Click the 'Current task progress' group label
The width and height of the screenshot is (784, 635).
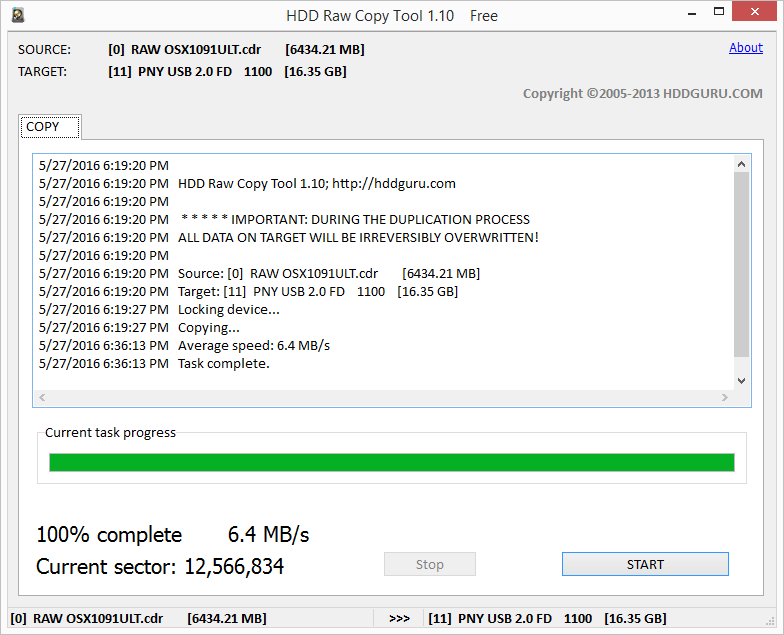click(x=110, y=432)
